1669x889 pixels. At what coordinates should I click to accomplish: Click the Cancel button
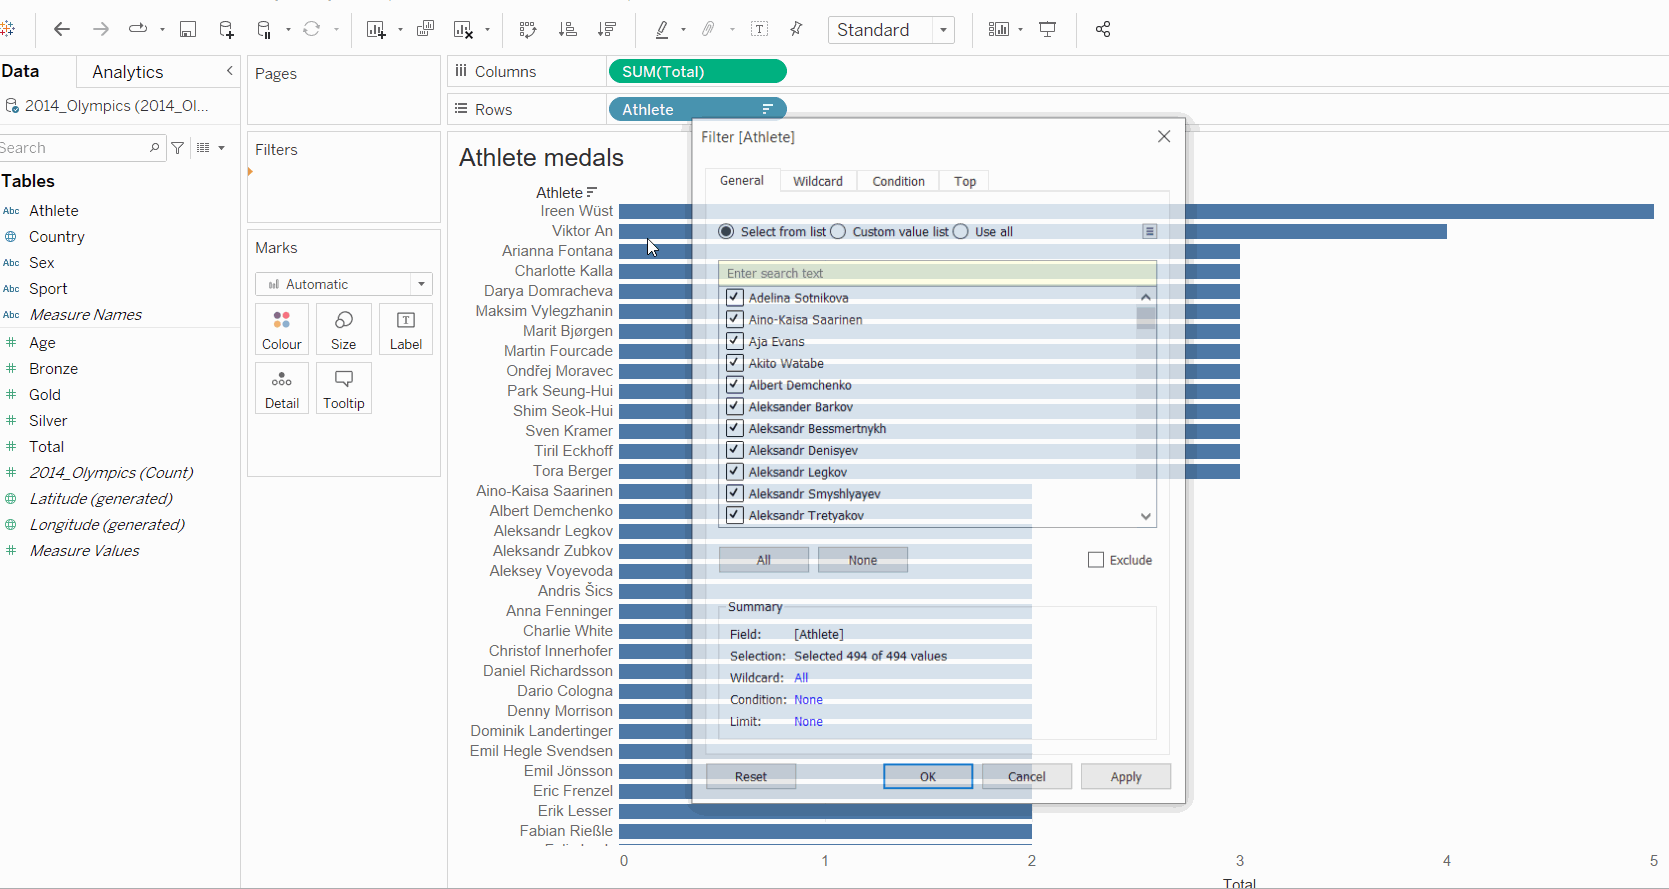1027,776
